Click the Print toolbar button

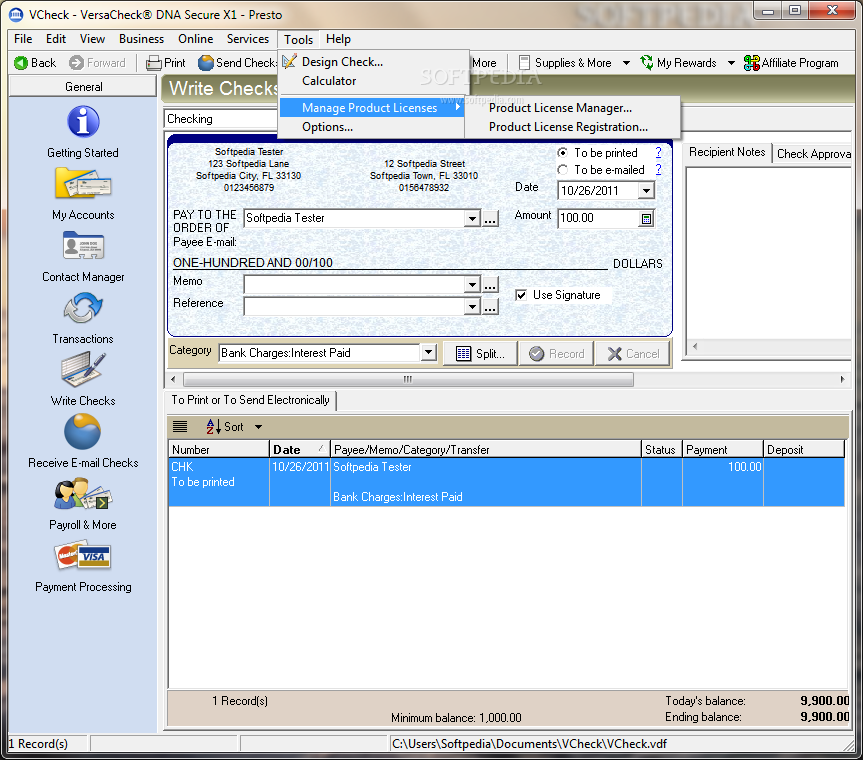166,63
